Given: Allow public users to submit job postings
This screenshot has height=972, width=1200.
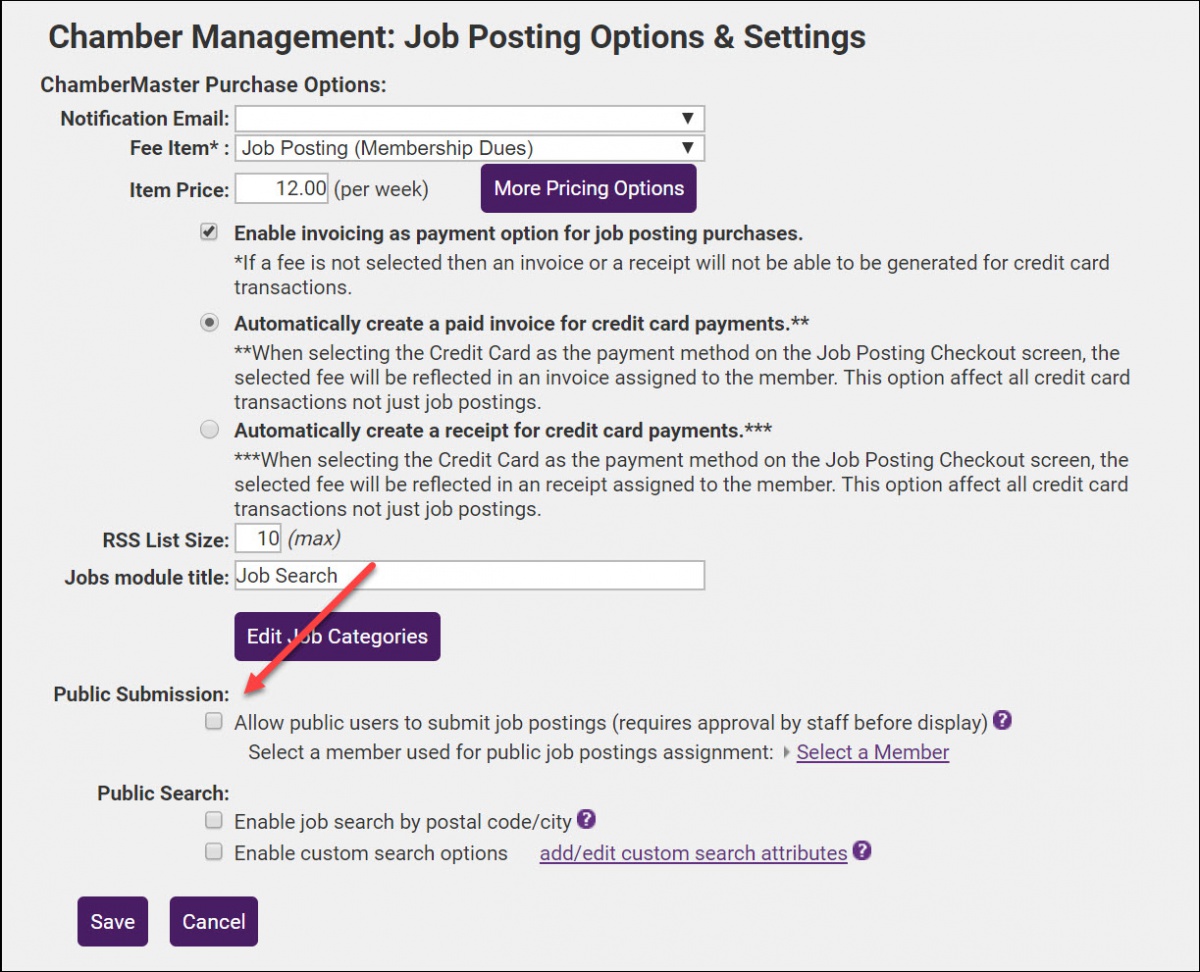Looking at the screenshot, I should [x=213, y=721].
